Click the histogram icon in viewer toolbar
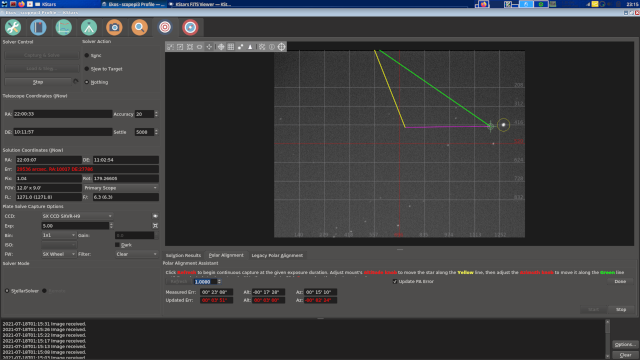 pos(250,47)
